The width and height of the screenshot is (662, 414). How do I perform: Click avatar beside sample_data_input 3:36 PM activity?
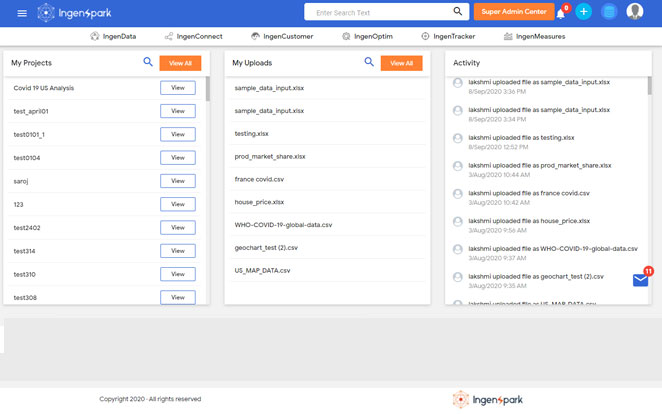[458, 83]
